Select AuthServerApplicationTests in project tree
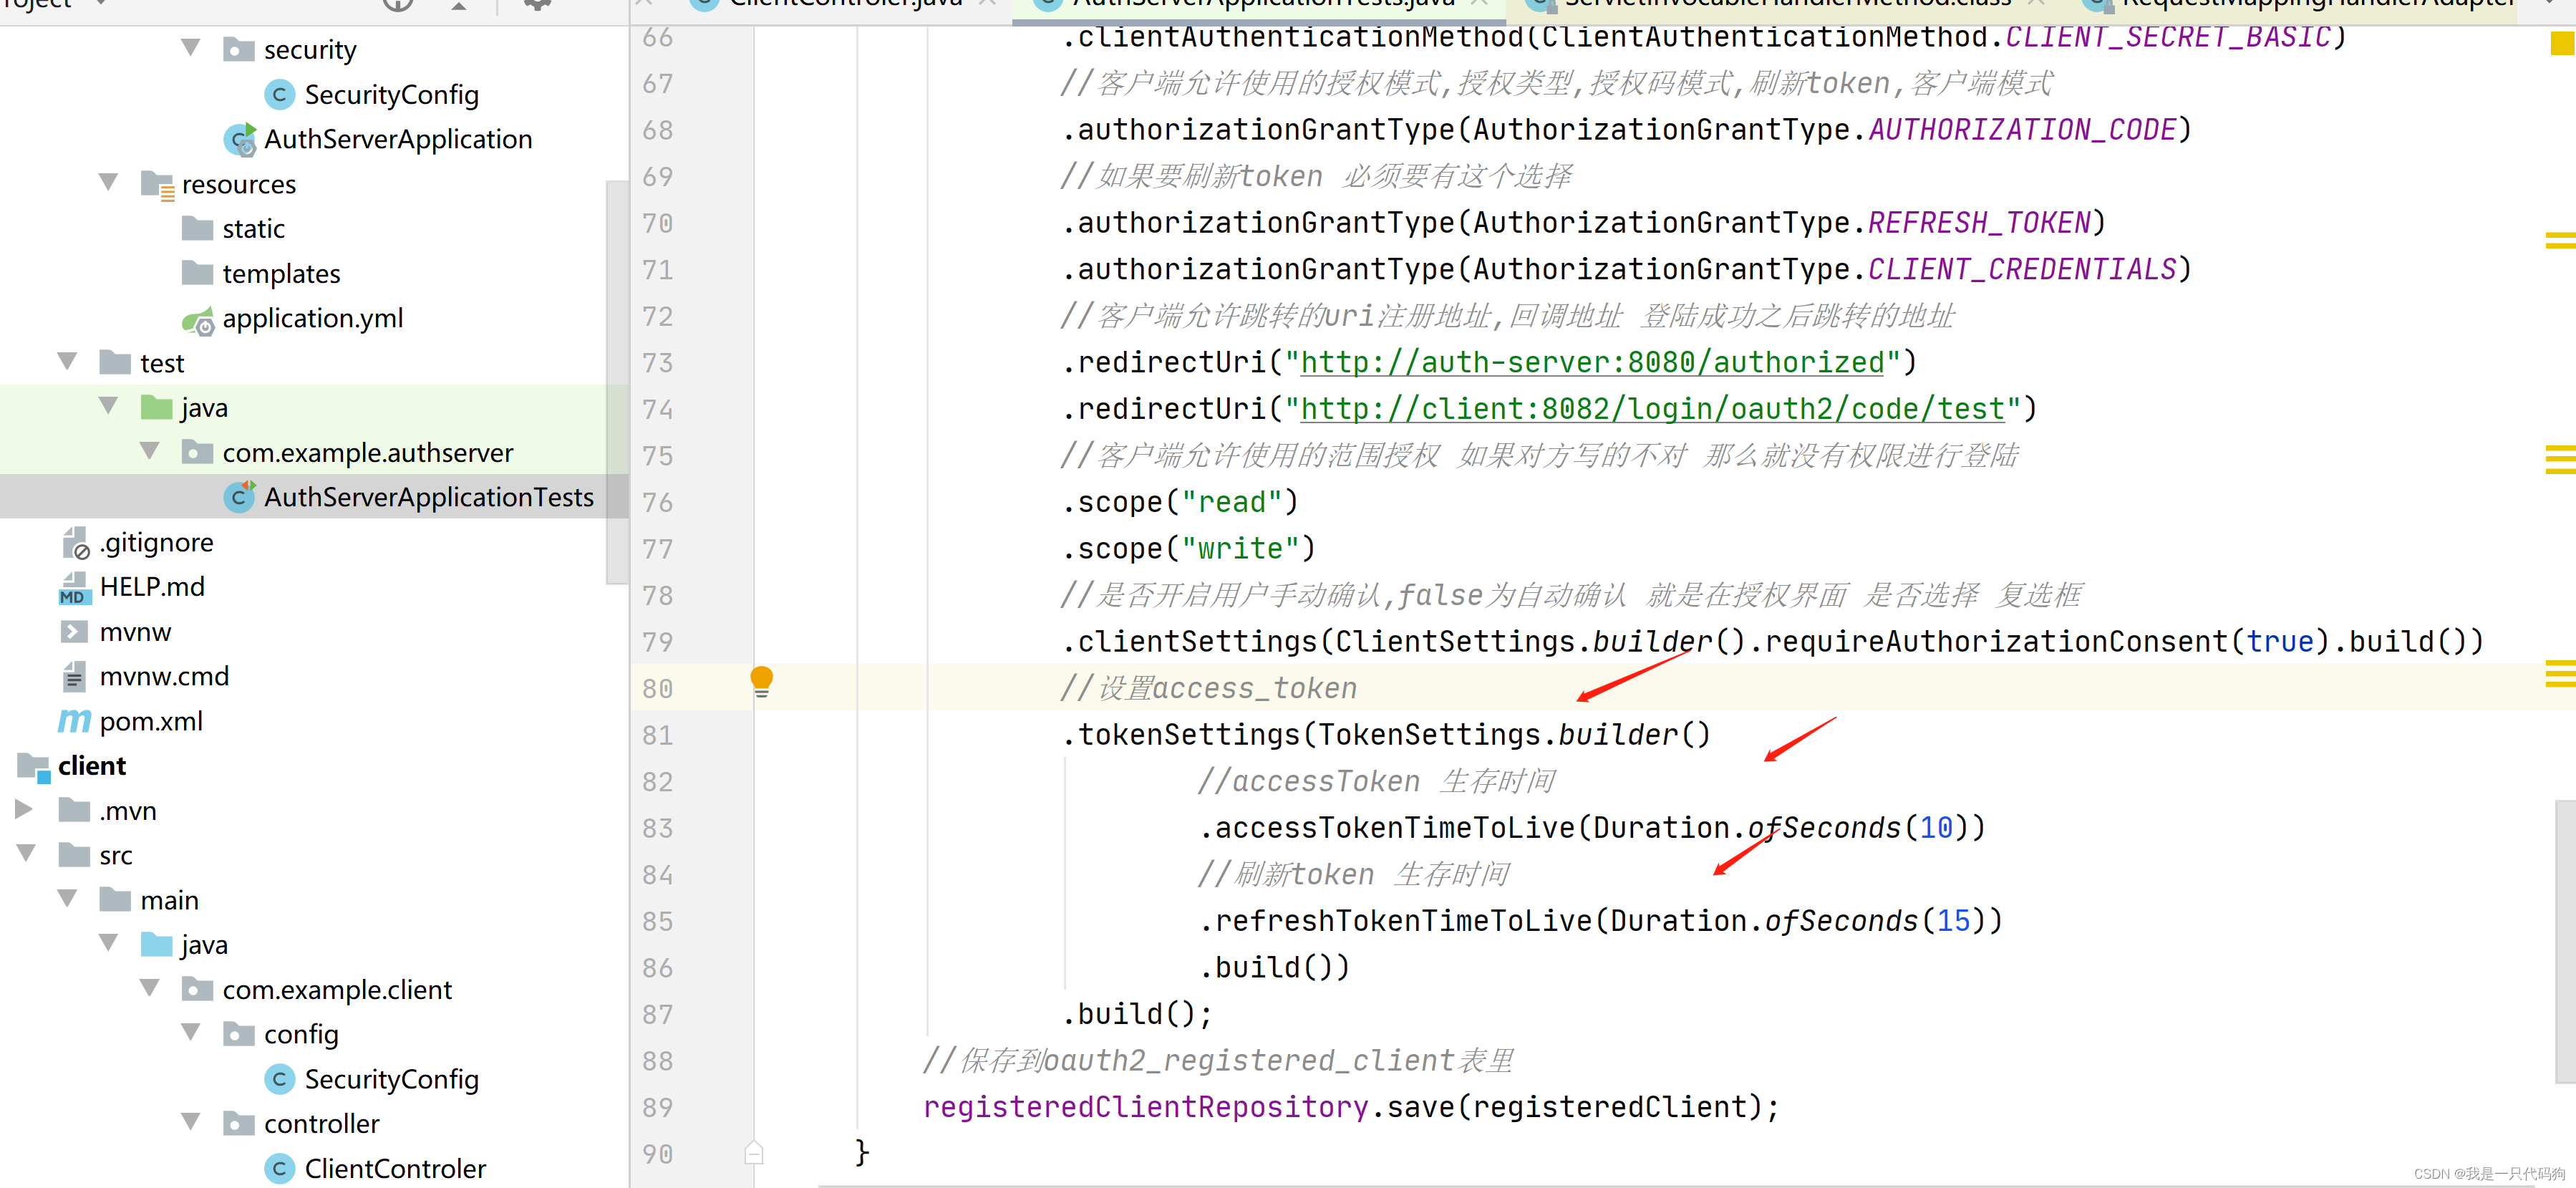 click(x=428, y=497)
